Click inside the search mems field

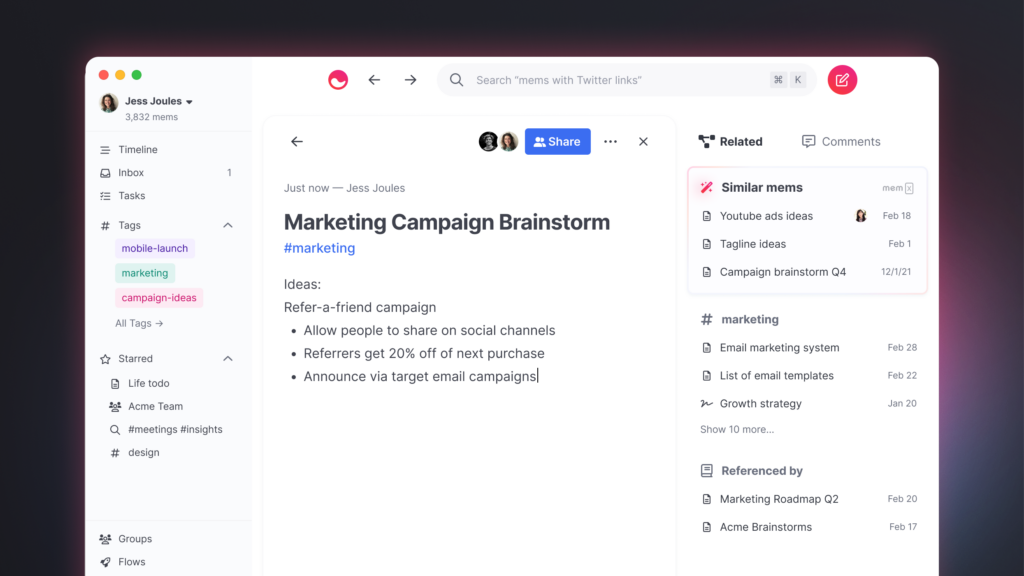600,80
